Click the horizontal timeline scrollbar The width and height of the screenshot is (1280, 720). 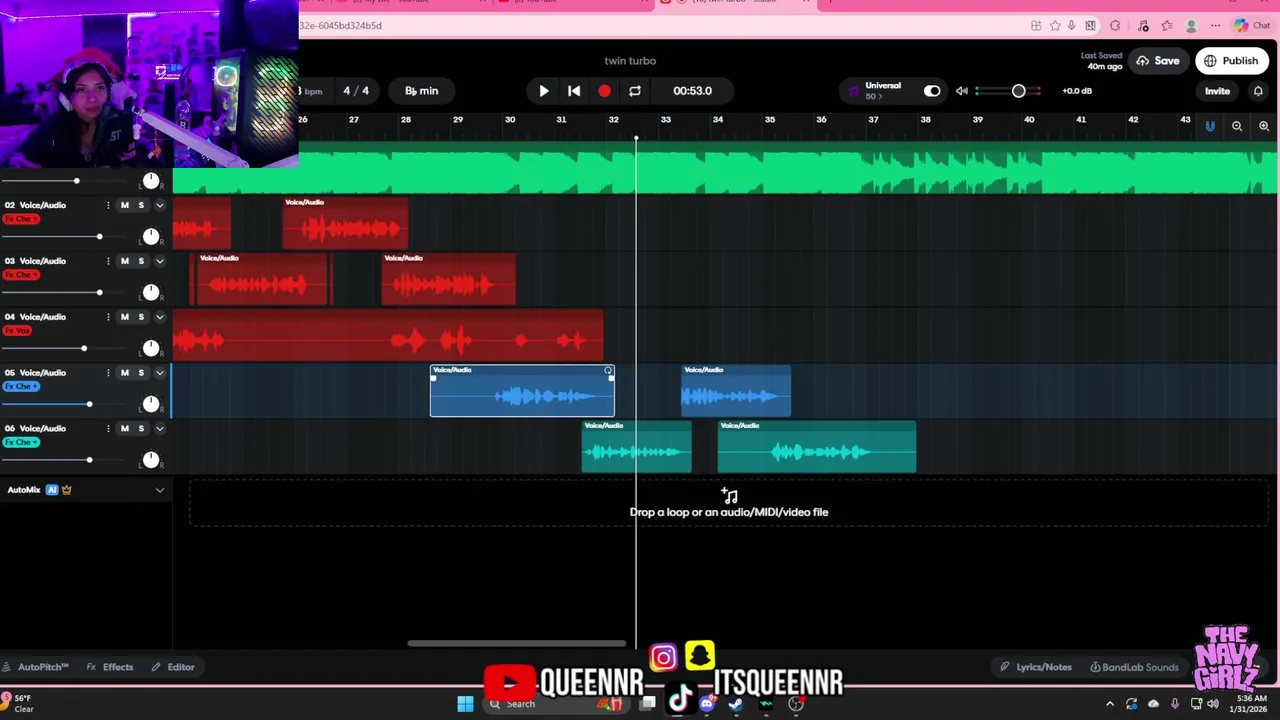click(x=517, y=644)
